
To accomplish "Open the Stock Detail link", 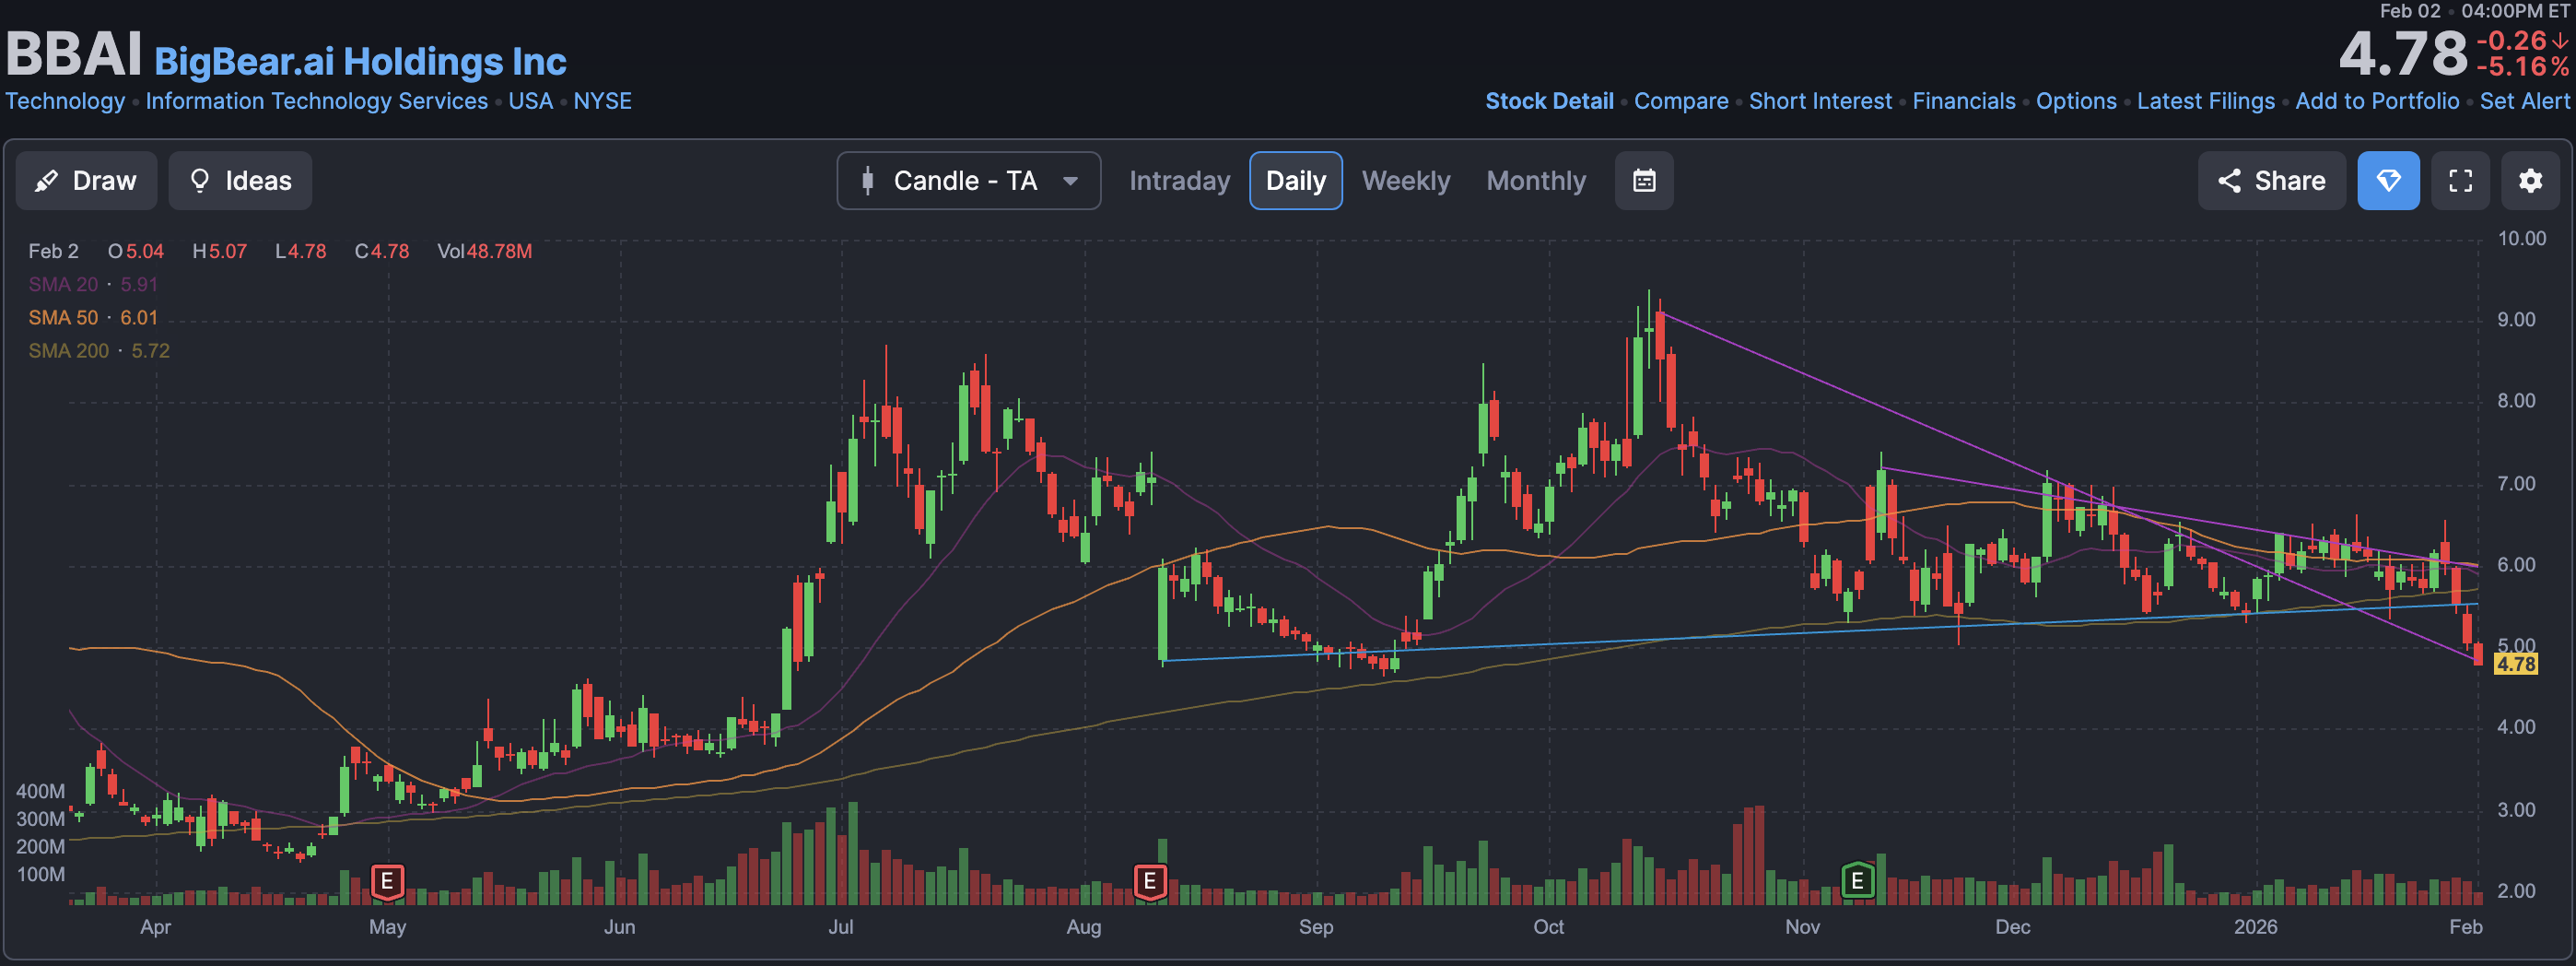I will [1549, 101].
